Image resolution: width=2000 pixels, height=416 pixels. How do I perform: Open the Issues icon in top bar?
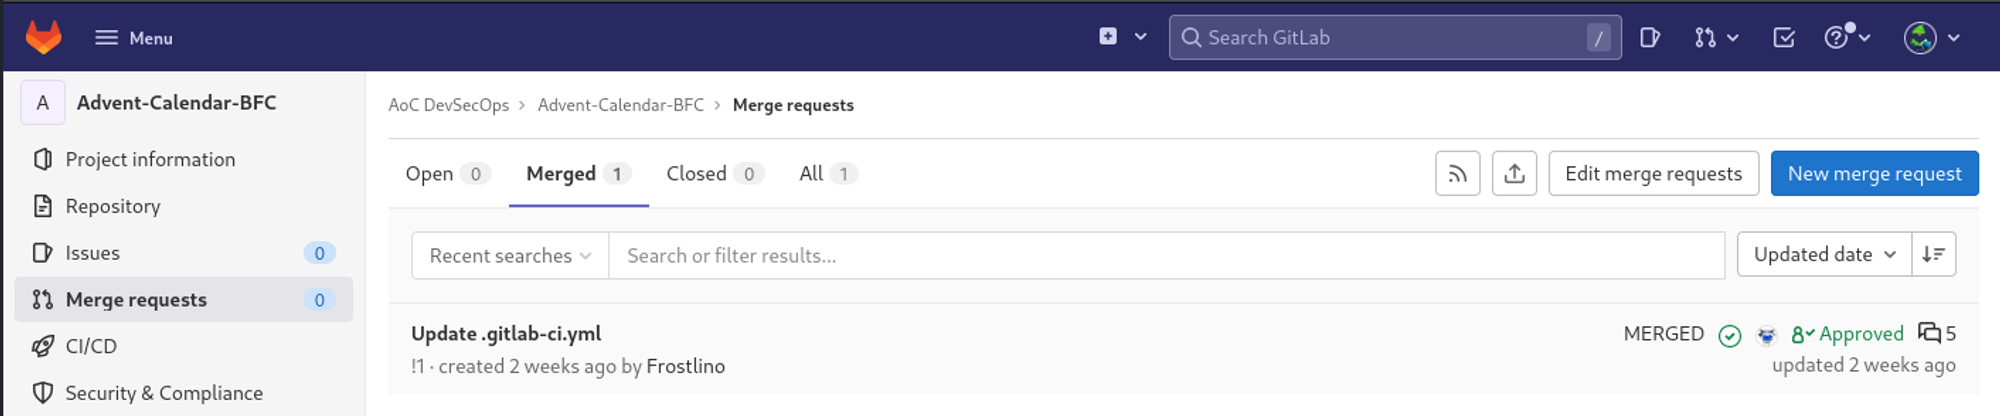[x=1650, y=37]
